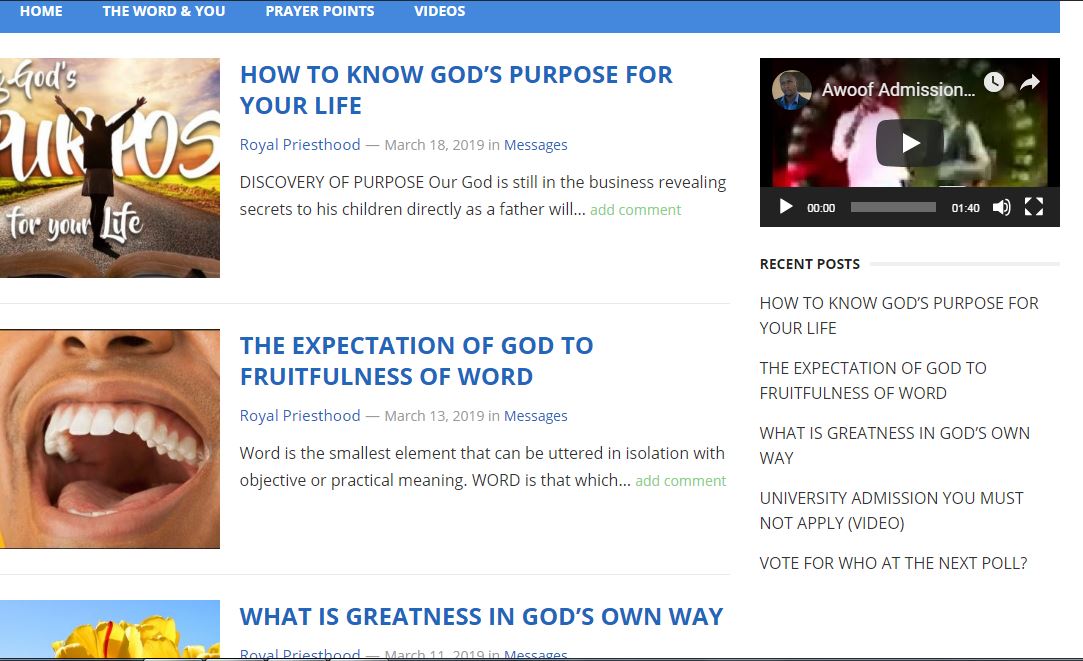The image size is (1083, 661).
Task: Enter fullscreen mode for the video
Action: [1033, 207]
